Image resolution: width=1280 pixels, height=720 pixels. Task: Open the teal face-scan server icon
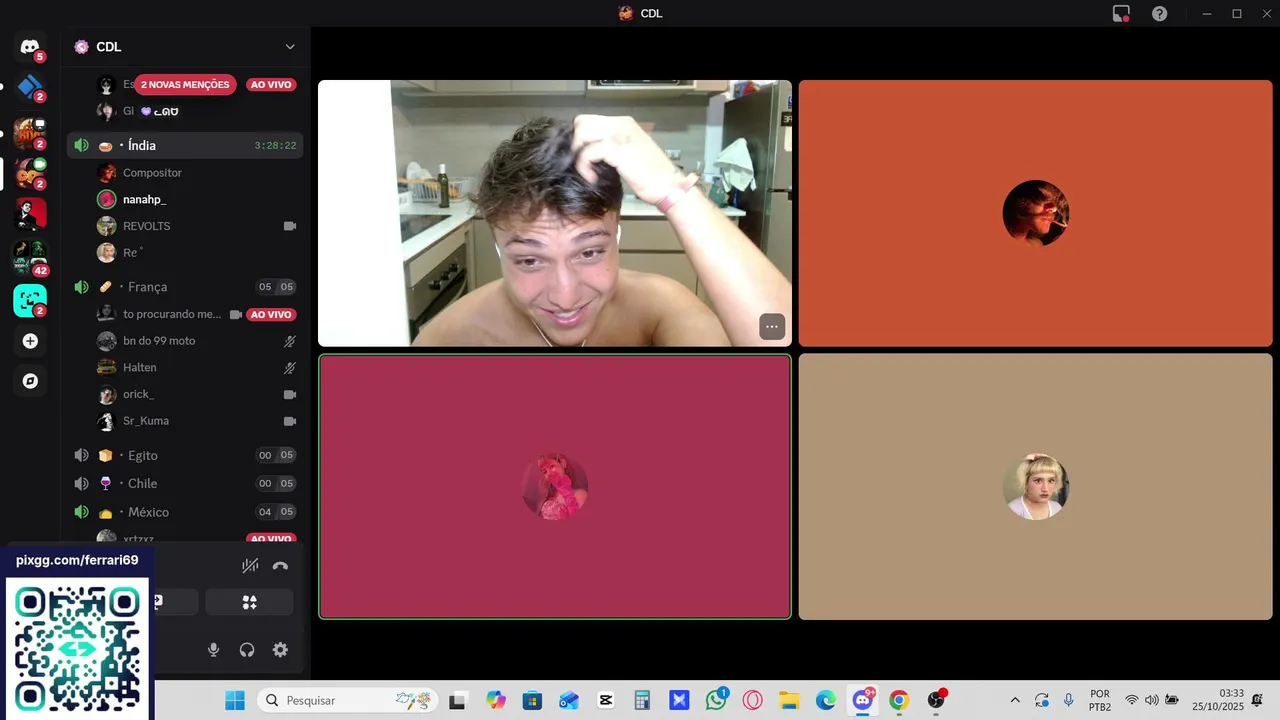[30, 300]
